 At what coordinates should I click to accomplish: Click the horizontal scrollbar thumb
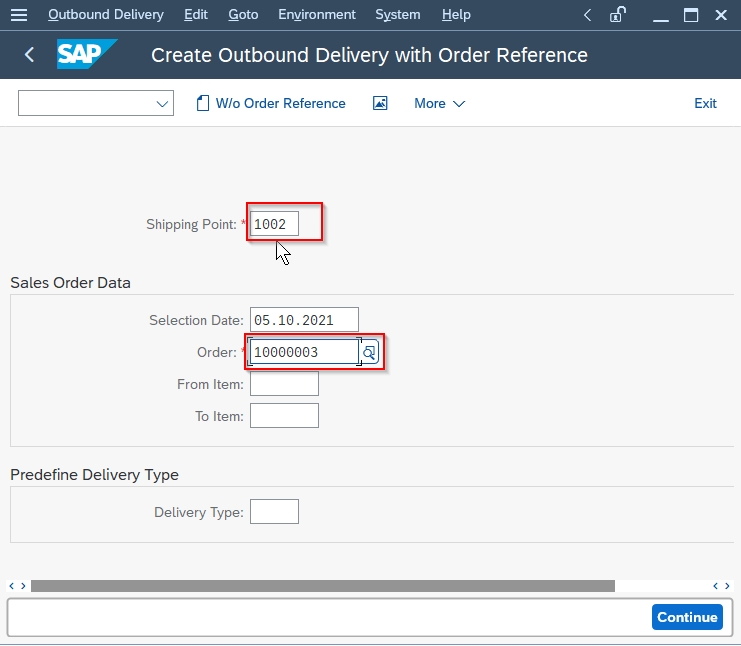[323, 586]
